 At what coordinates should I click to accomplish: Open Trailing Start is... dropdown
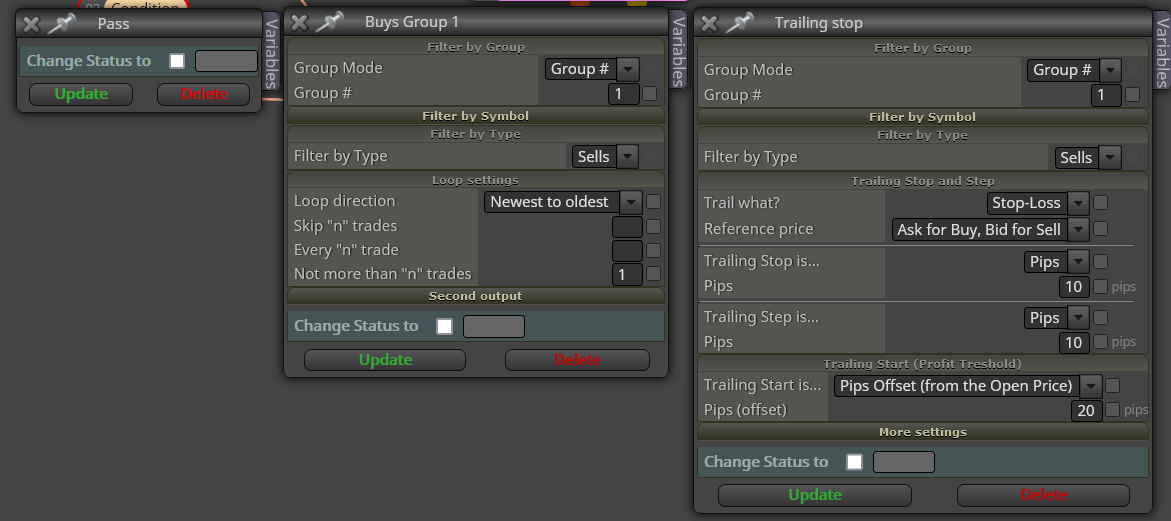[x=968, y=386]
